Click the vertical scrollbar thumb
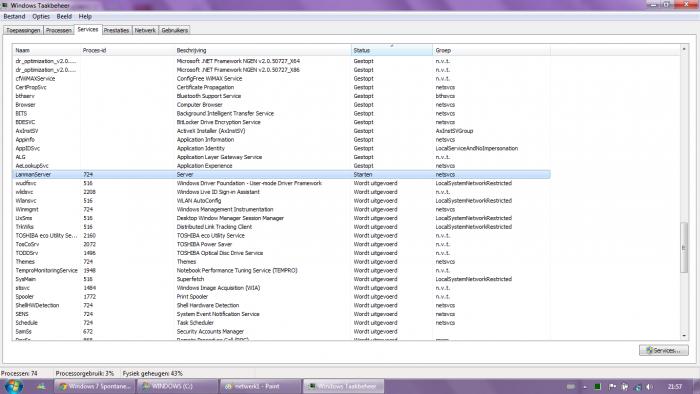 coord(684,247)
